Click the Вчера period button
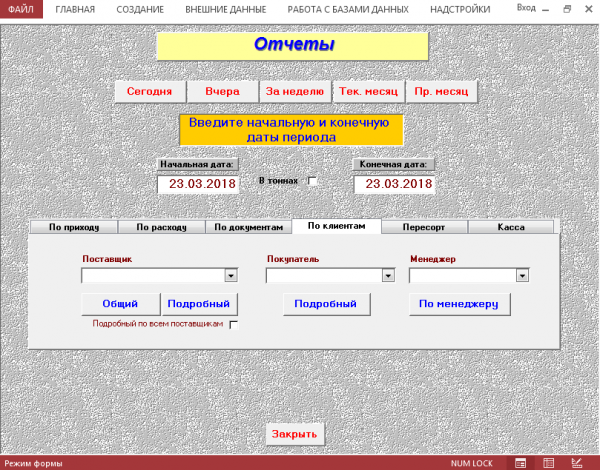The height and width of the screenshot is (470, 600). point(222,91)
